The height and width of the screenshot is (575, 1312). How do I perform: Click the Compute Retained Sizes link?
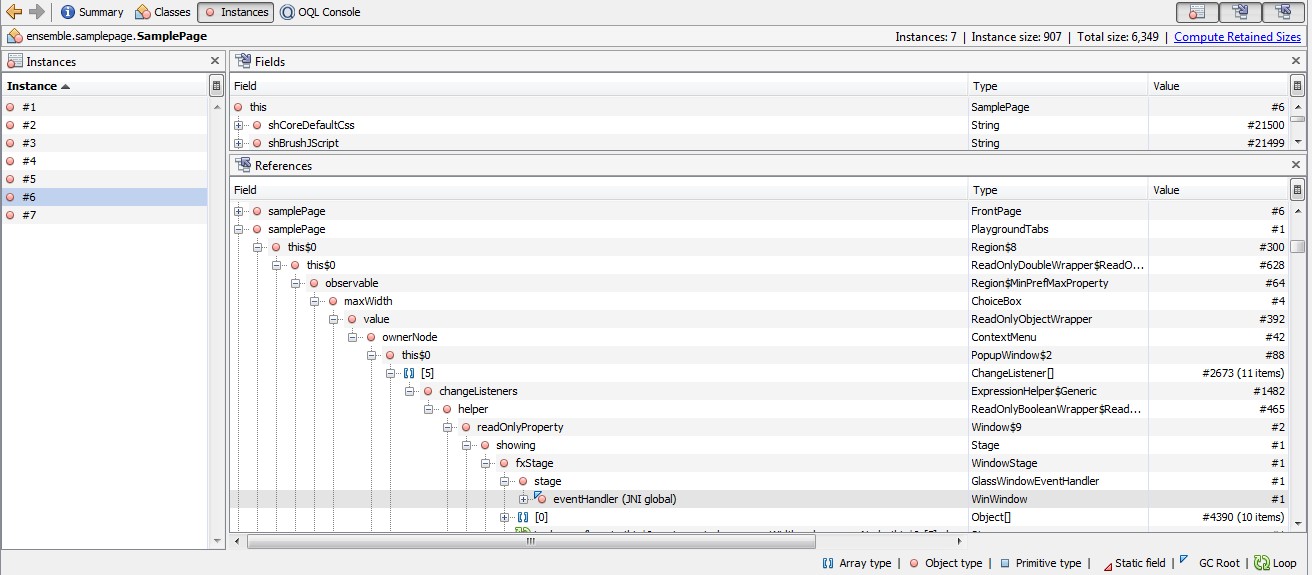coord(1237,37)
